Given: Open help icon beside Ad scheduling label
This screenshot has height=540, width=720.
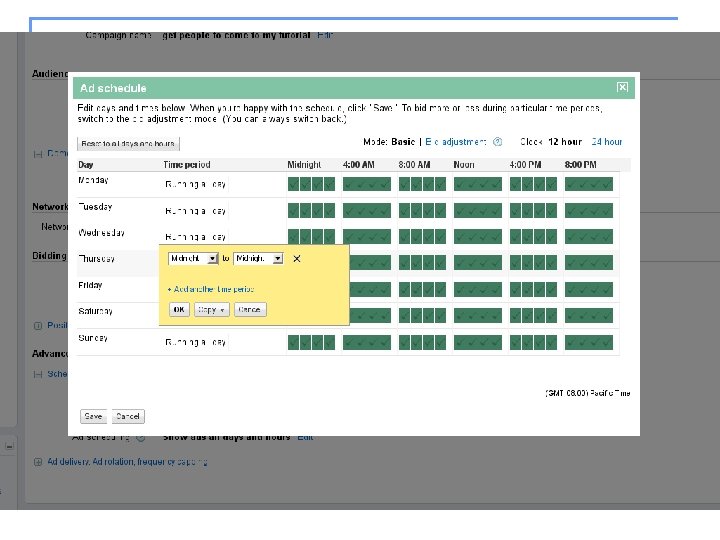Looking at the screenshot, I should coord(141,438).
